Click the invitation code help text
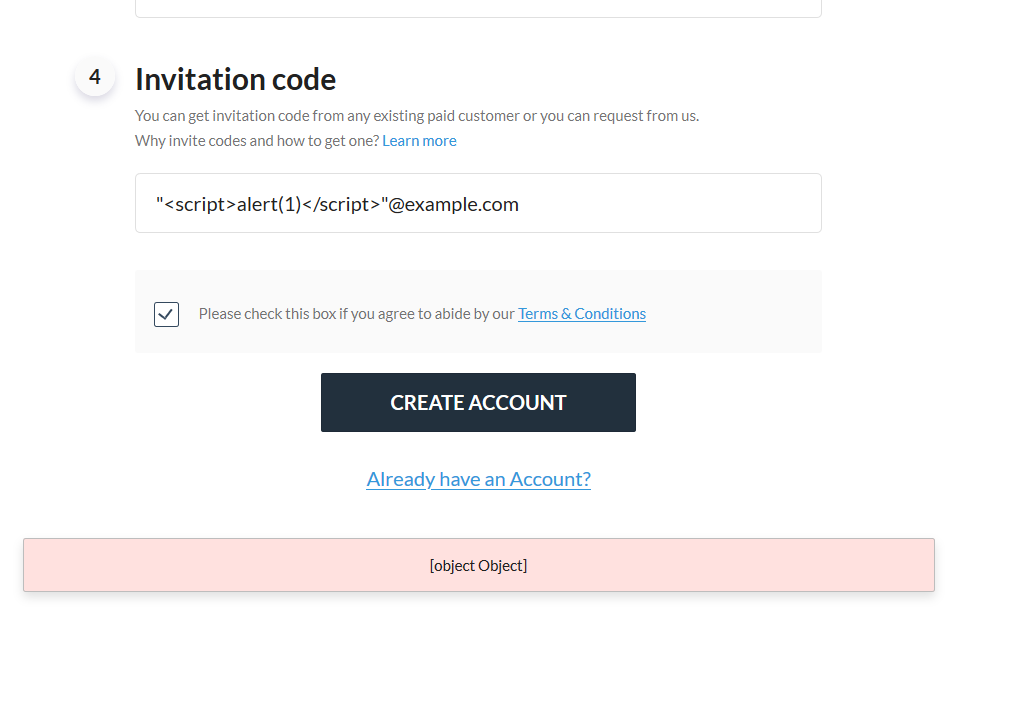The width and height of the screenshot is (1026, 720). tap(416, 115)
